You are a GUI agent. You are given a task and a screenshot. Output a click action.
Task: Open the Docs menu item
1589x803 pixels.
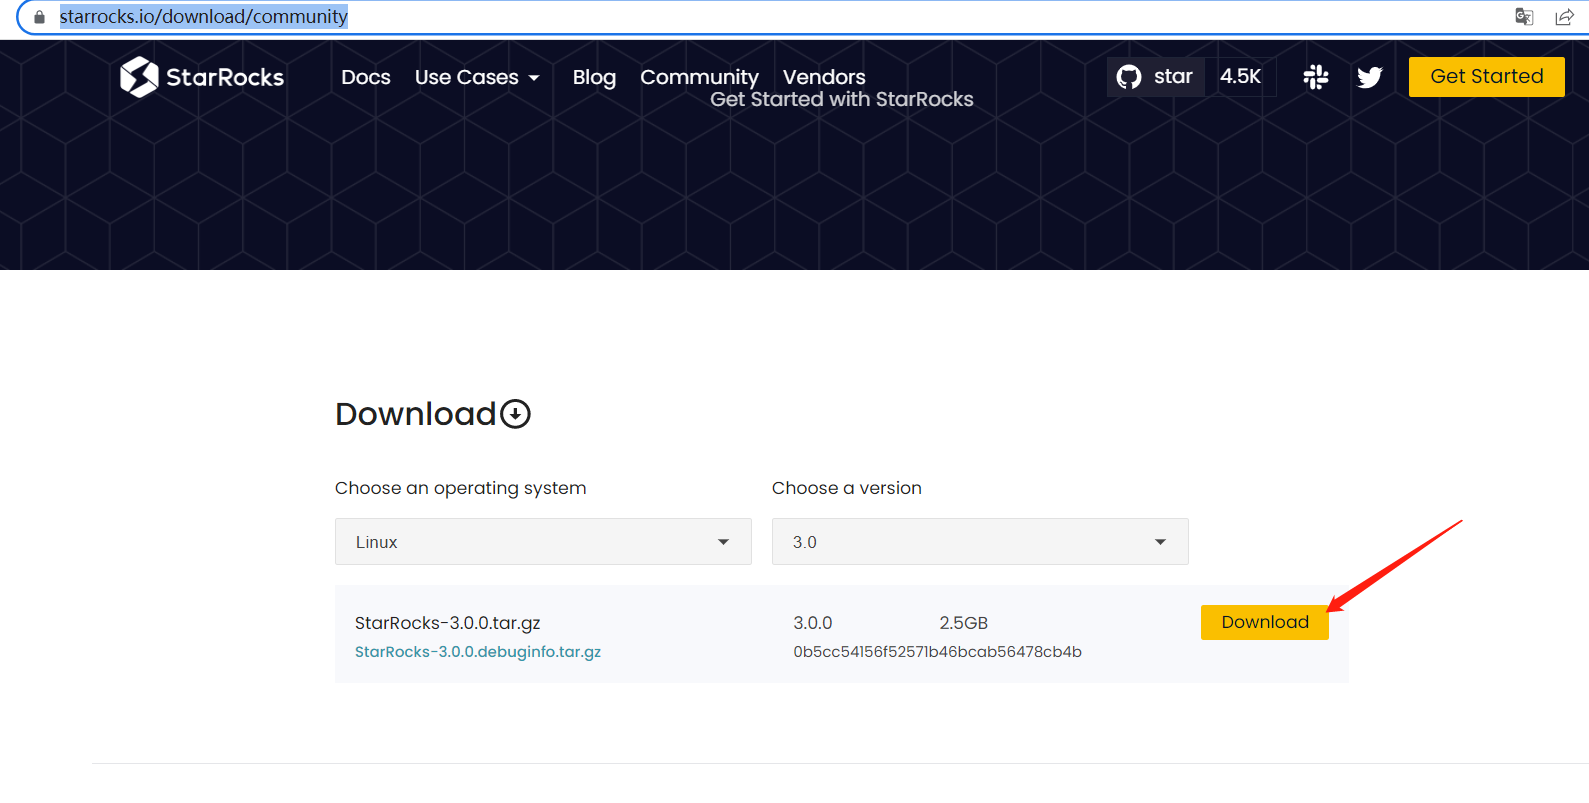[366, 77]
